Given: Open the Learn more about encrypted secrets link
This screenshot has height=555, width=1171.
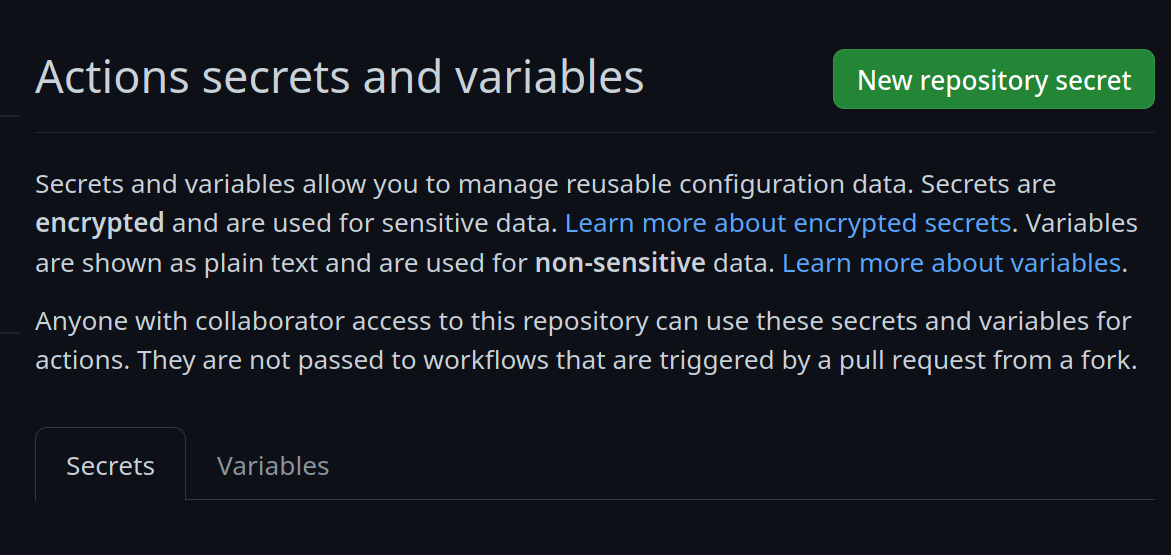Looking at the screenshot, I should [787, 223].
